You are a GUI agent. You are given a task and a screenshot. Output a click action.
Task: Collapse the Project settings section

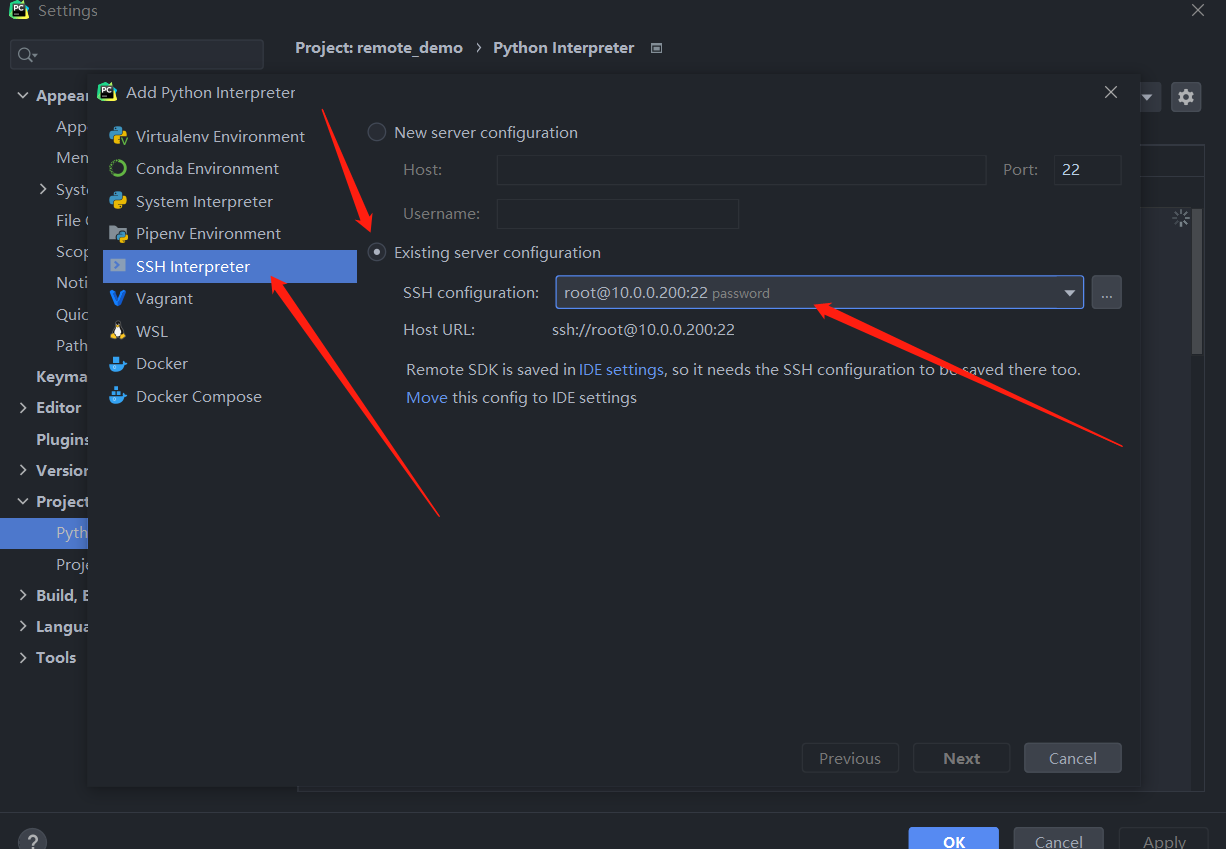(x=23, y=501)
